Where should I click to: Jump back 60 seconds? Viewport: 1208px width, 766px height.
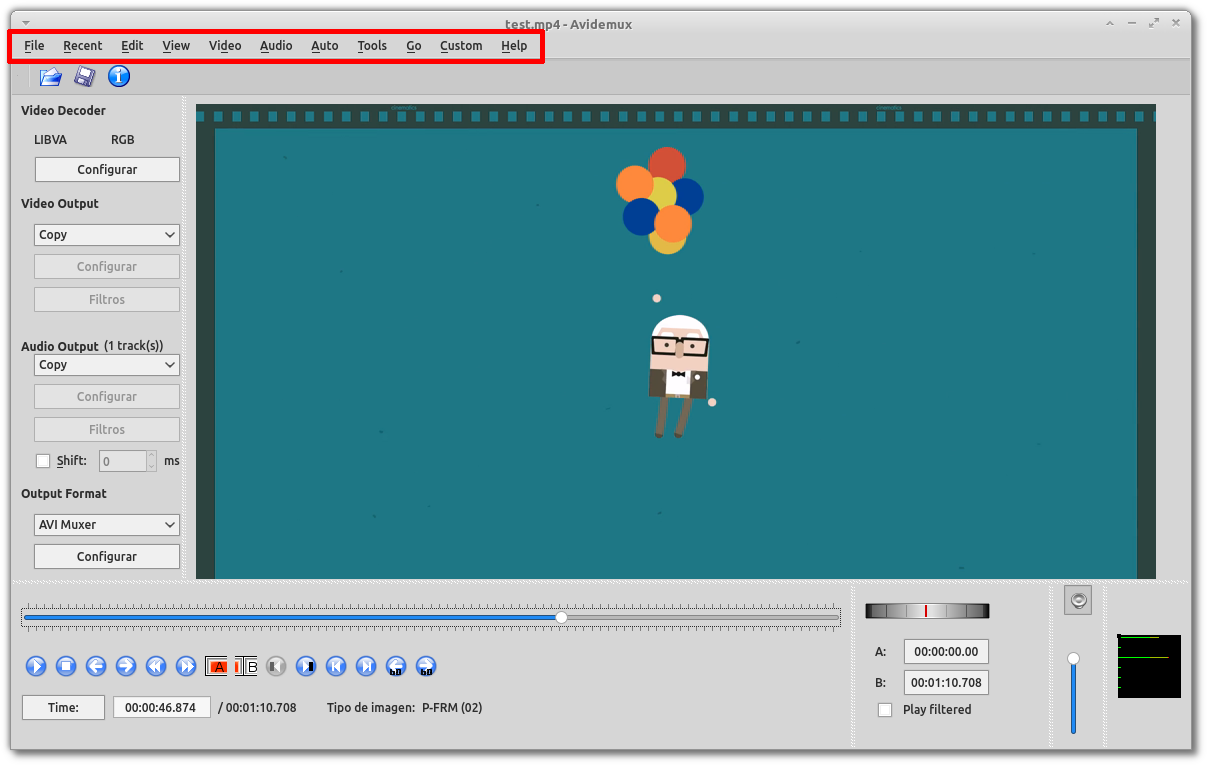click(396, 666)
